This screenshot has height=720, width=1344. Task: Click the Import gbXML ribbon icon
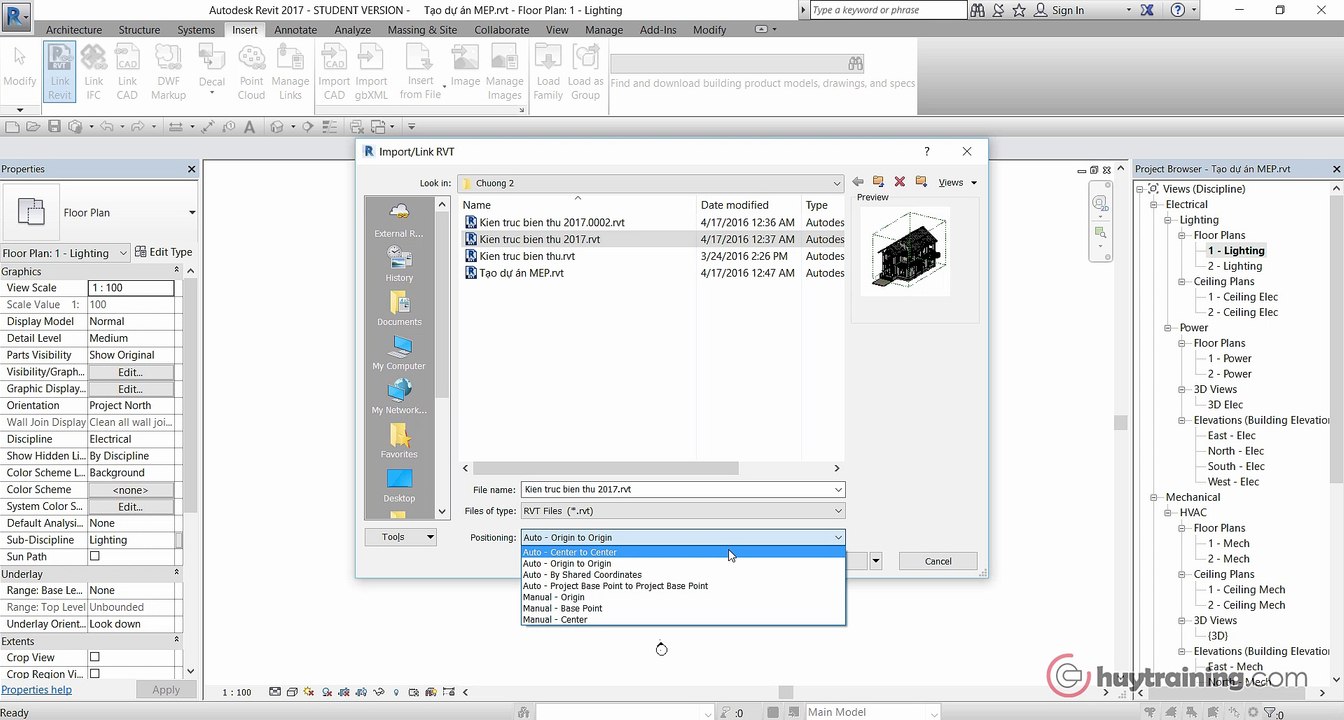pos(371,72)
